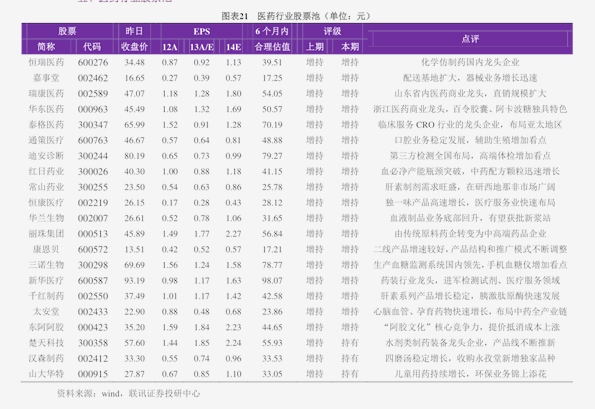595x409 pixels.
Task: Select the 昨日收盘价 column header
Action: (x=135, y=39)
